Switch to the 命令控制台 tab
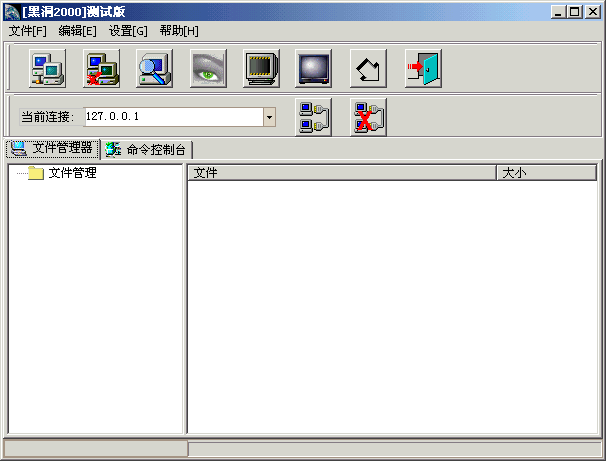The width and height of the screenshot is (606, 461). 148,149
